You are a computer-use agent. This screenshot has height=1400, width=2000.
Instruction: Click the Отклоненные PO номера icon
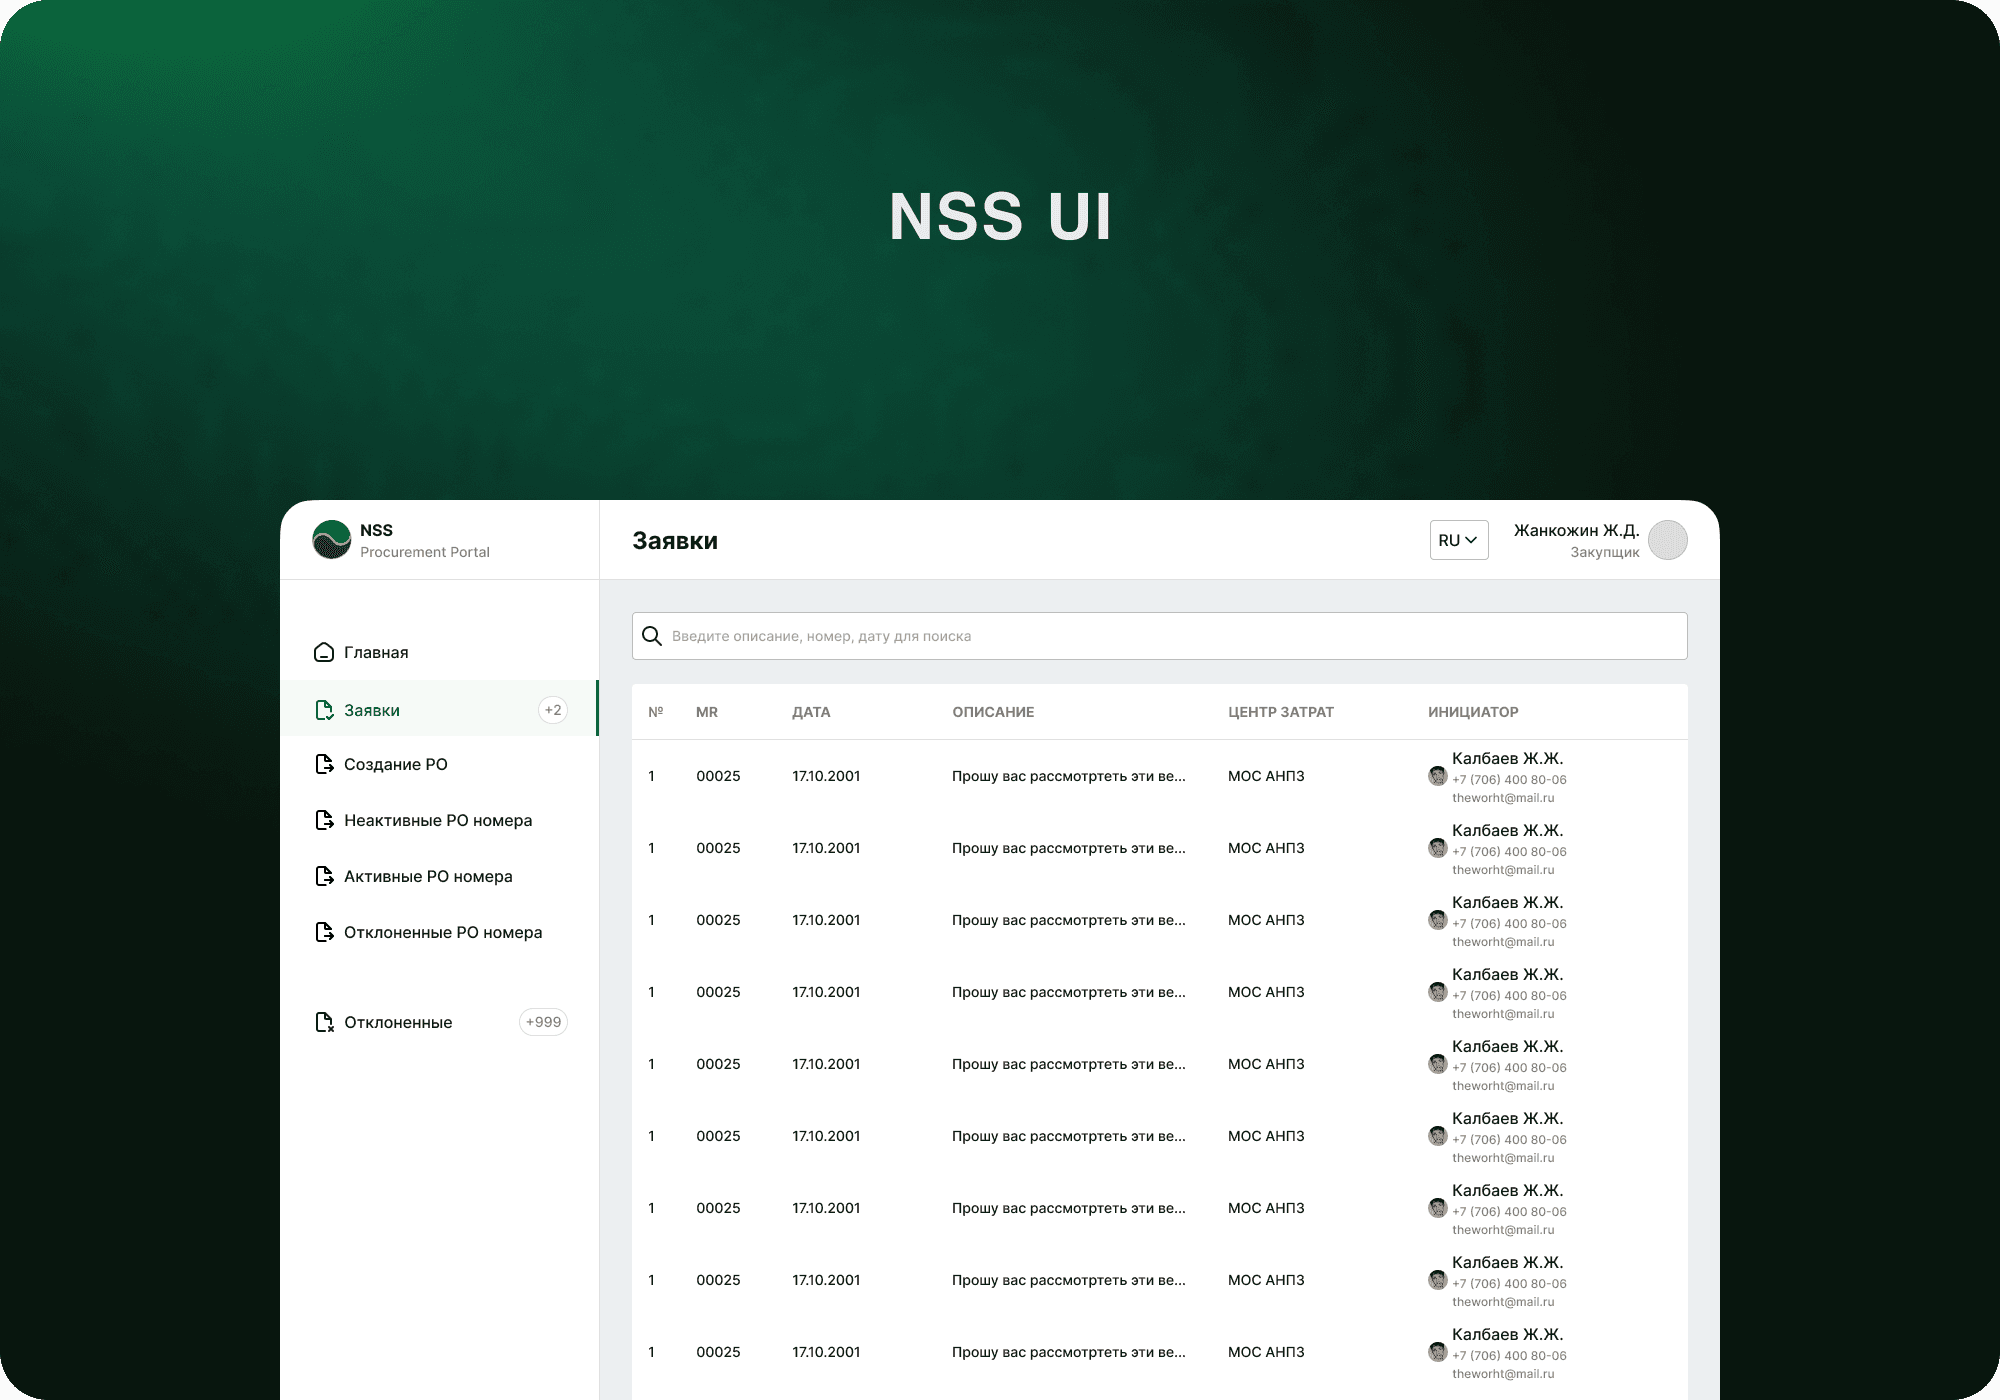click(x=323, y=932)
